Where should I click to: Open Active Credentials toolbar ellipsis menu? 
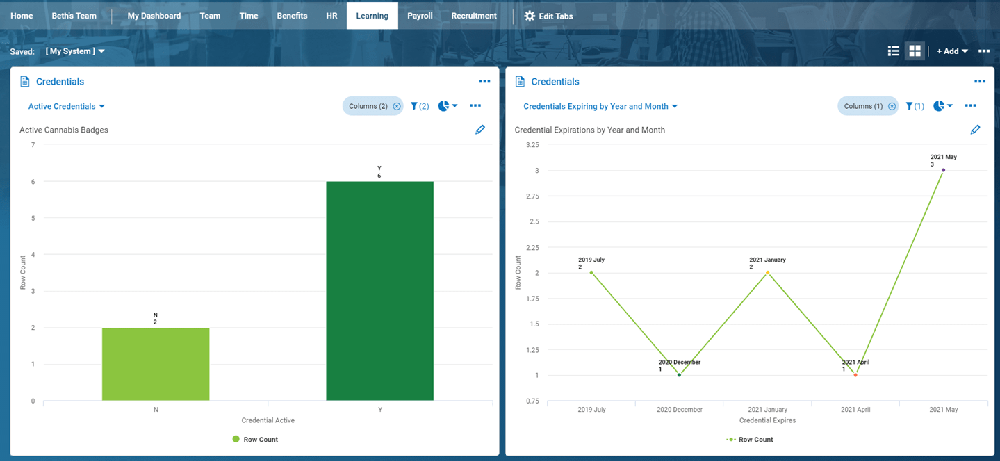(475, 106)
